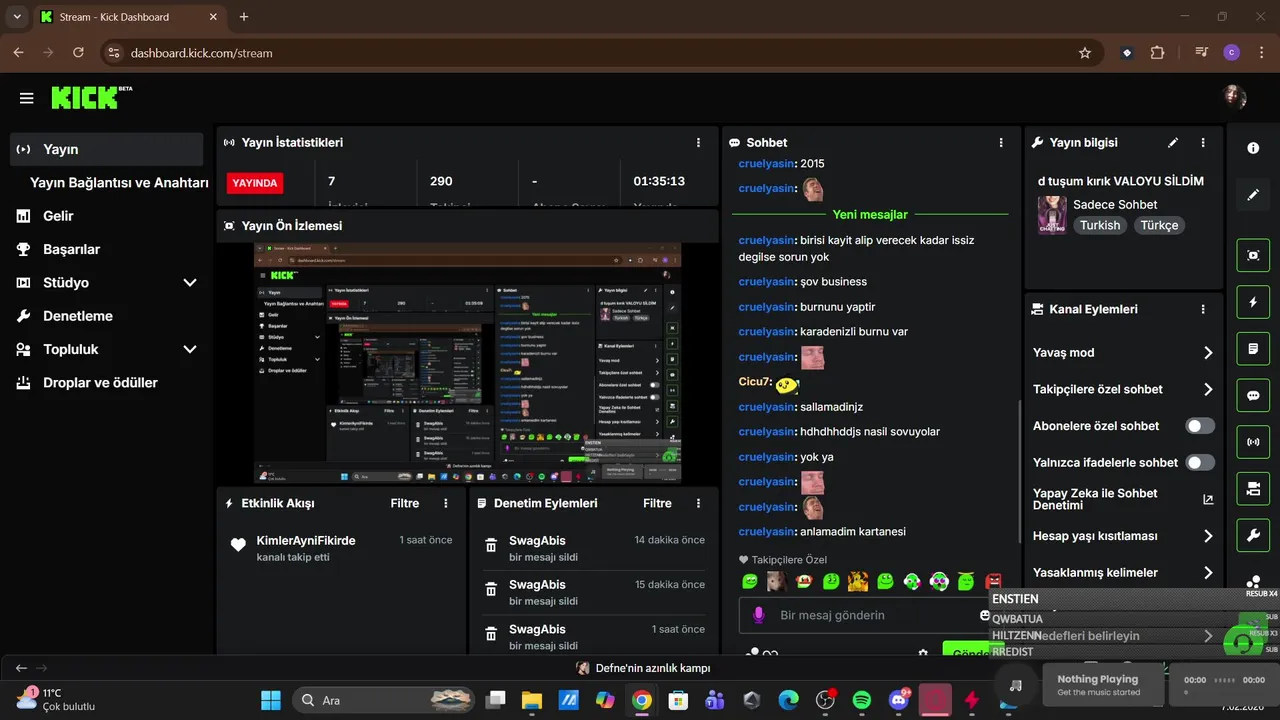Click the YAYINDA live badge
Image resolution: width=1280 pixels, height=720 pixels.
point(255,183)
